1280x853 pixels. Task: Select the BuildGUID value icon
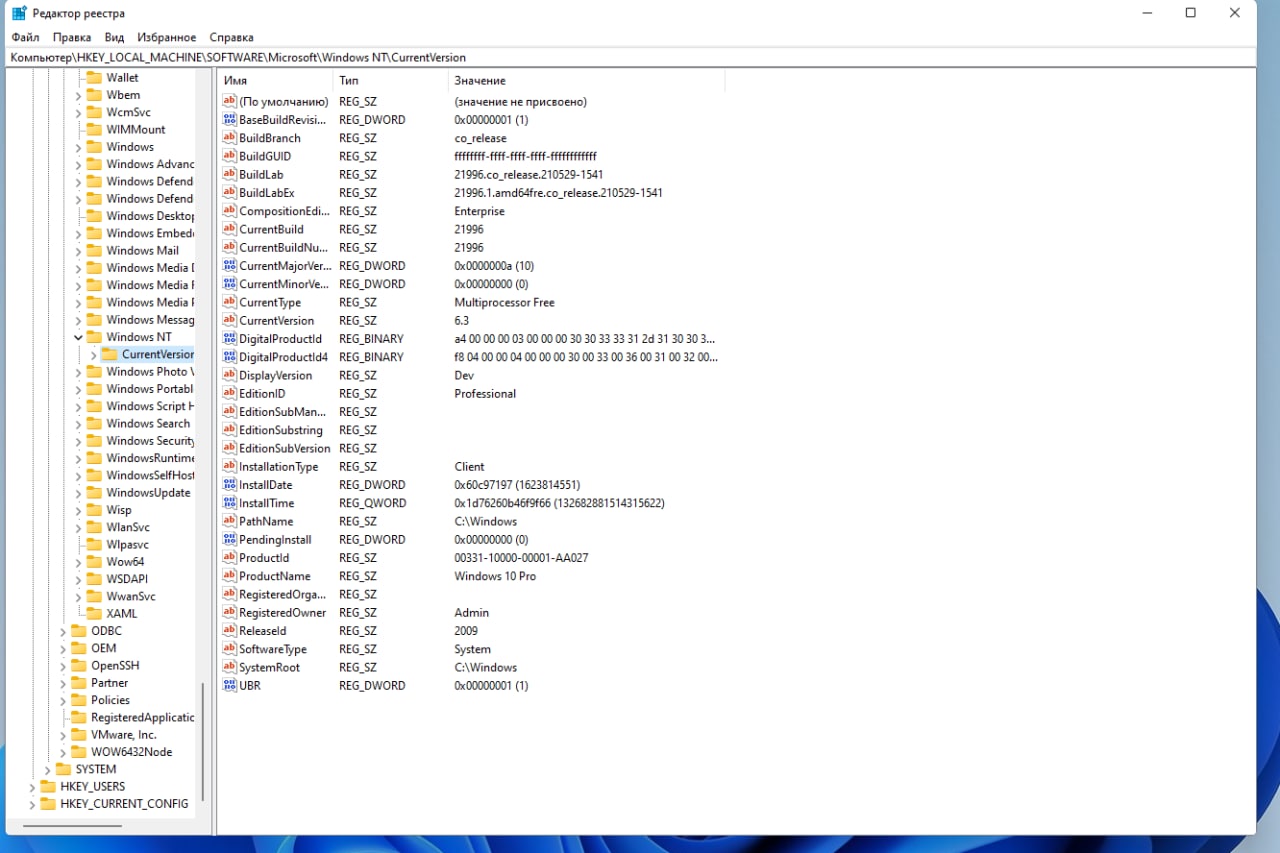(229, 156)
